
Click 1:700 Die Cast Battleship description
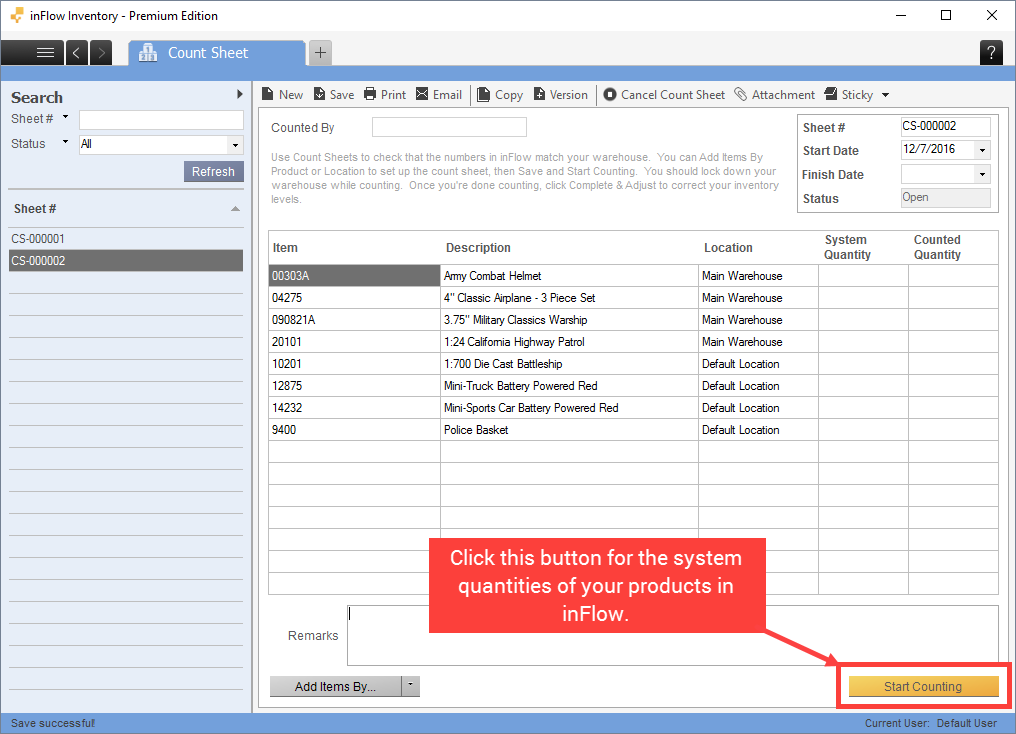(570, 363)
